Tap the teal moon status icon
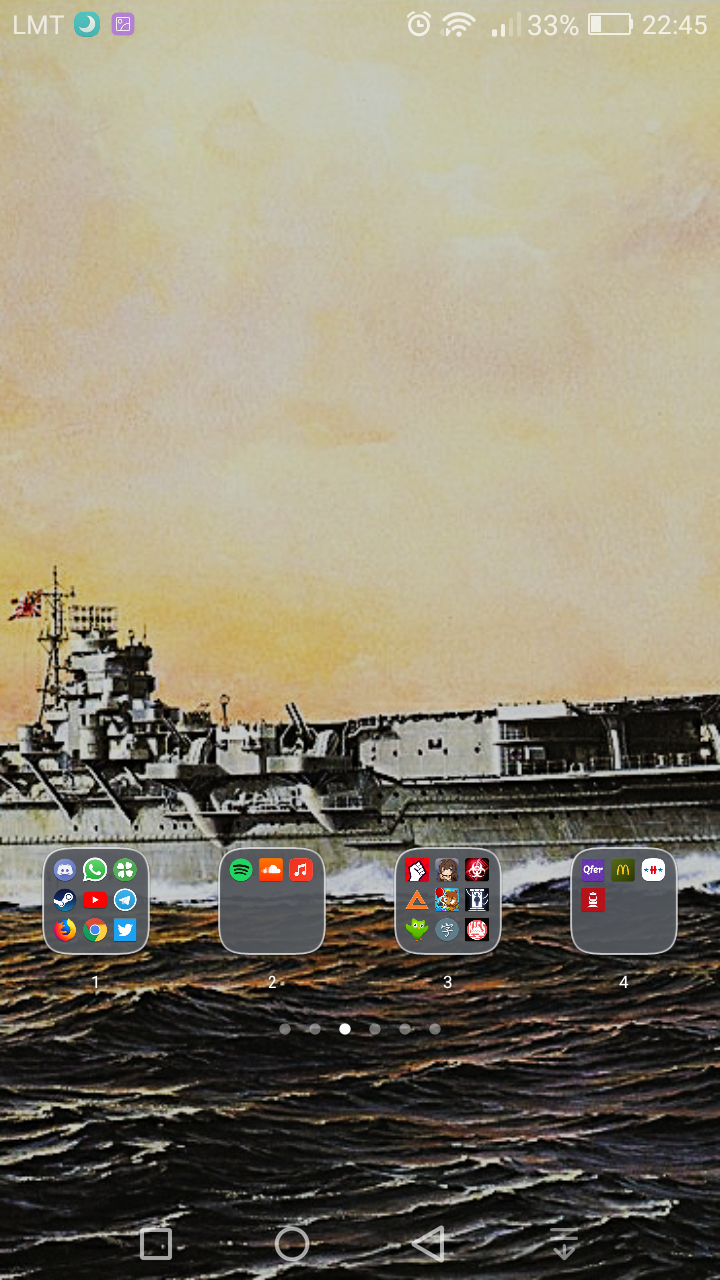The height and width of the screenshot is (1280, 720). pos(87,25)
